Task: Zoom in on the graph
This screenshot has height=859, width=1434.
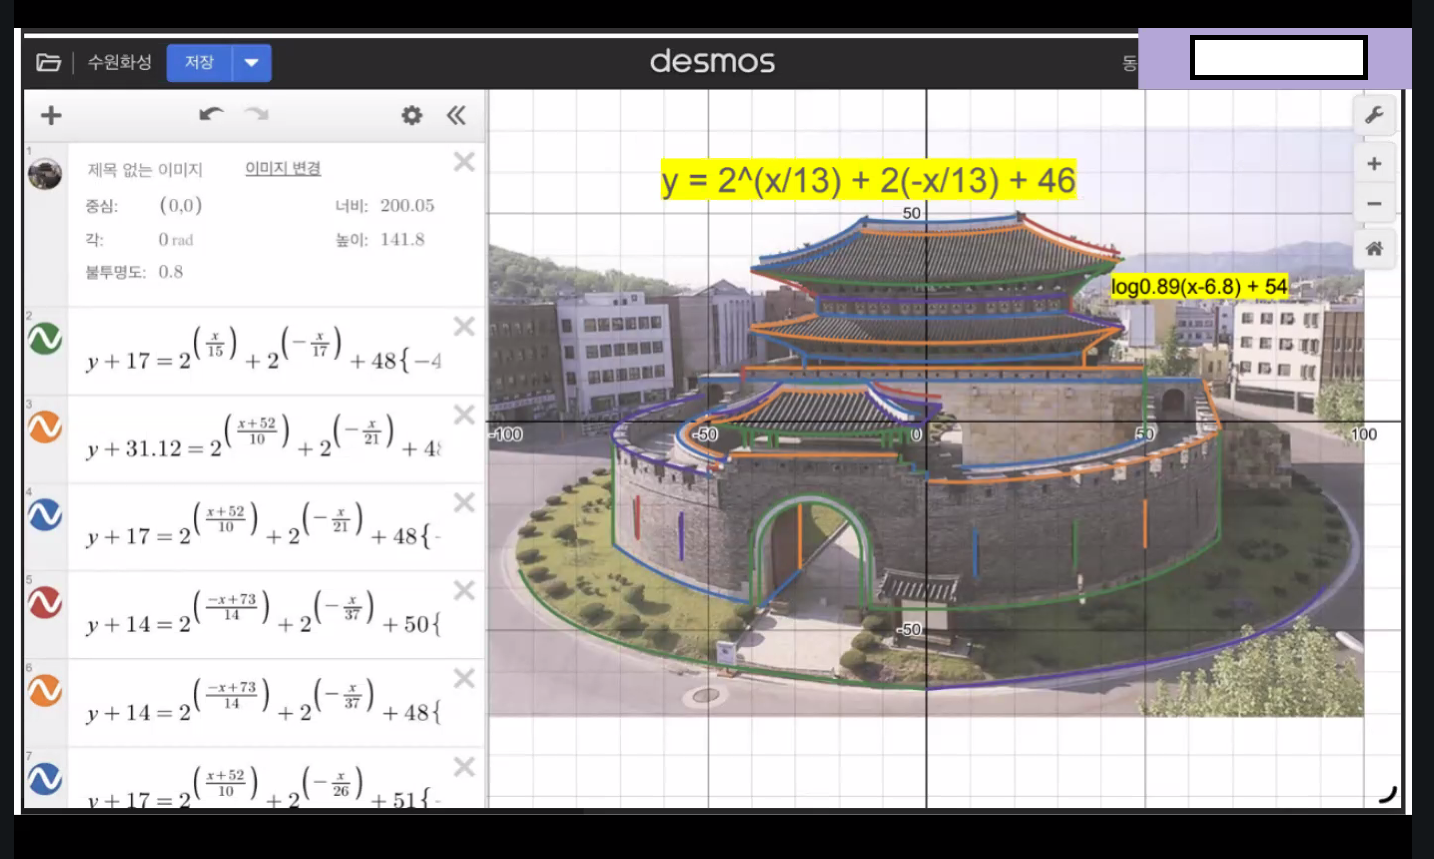Action: pyautogui.click(x=1374, y=164)
